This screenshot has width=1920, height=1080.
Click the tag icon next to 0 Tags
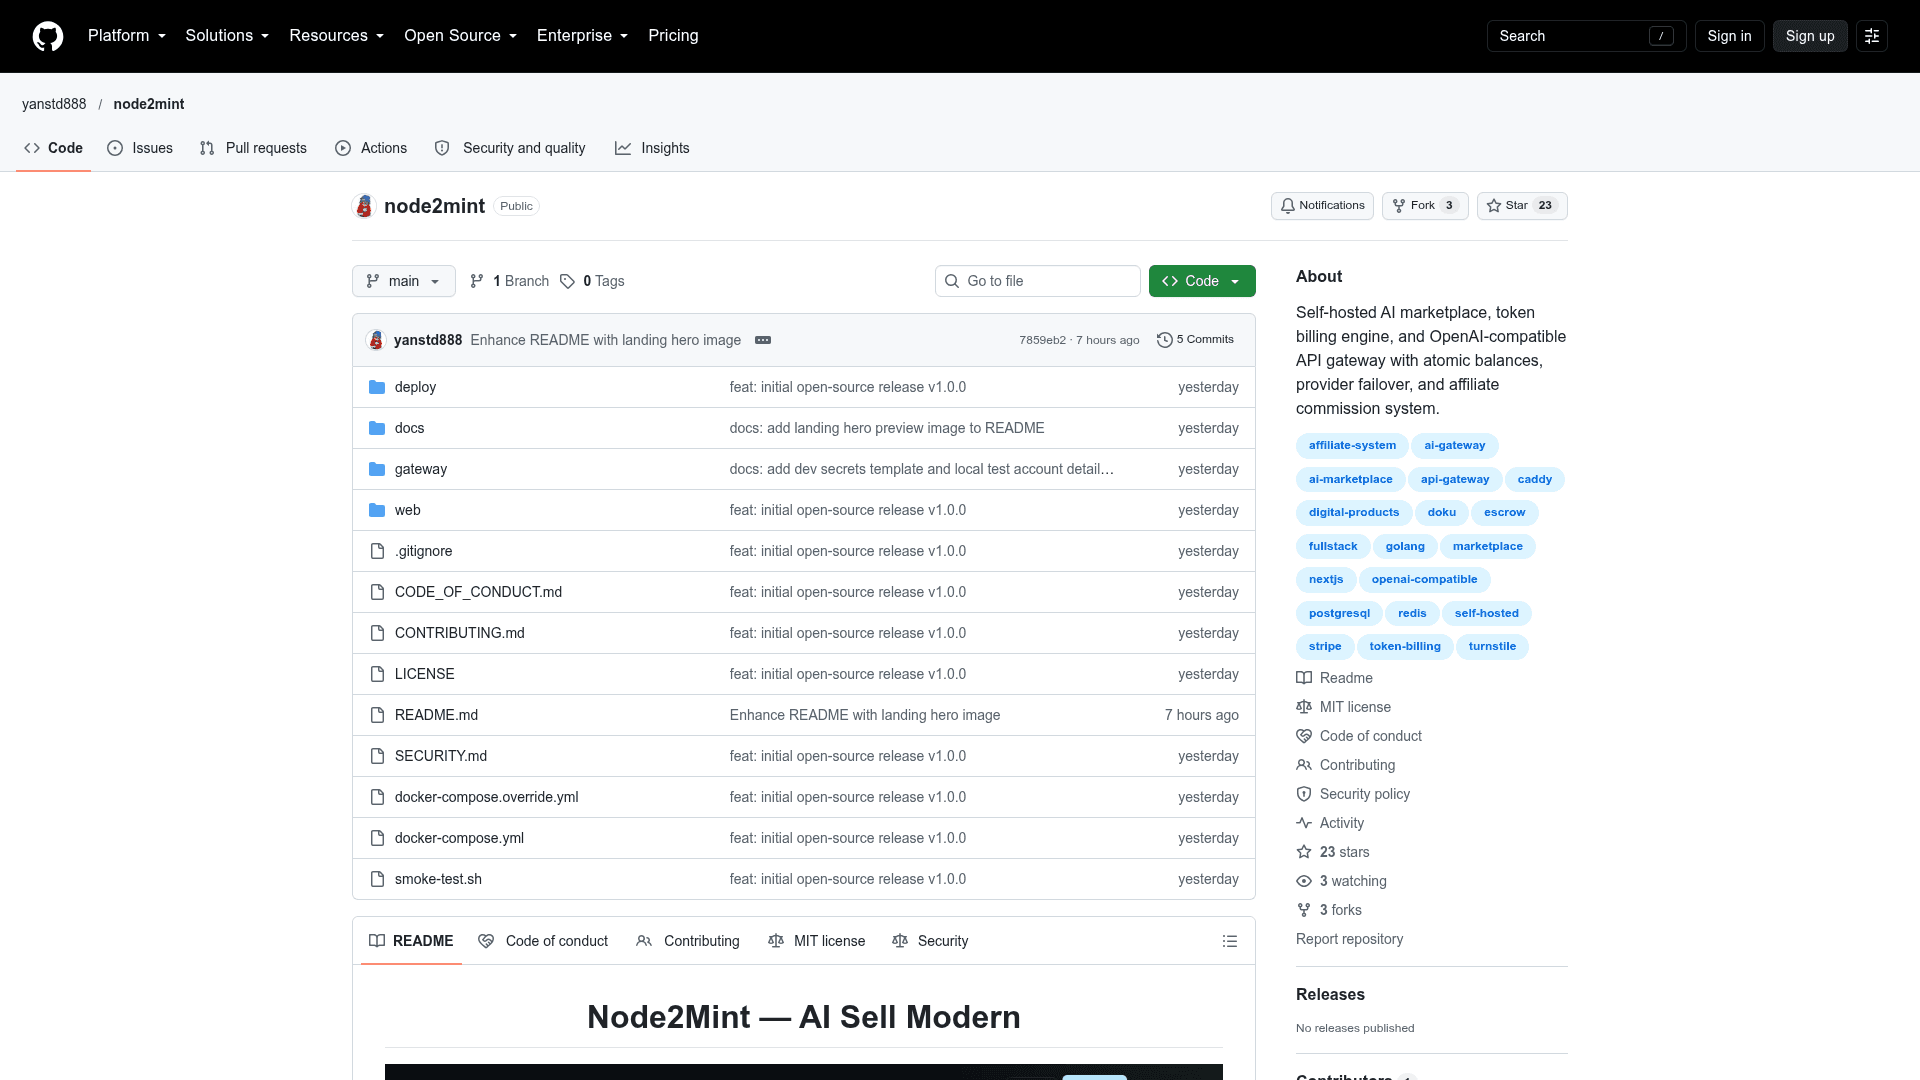(x=567, y=281)
